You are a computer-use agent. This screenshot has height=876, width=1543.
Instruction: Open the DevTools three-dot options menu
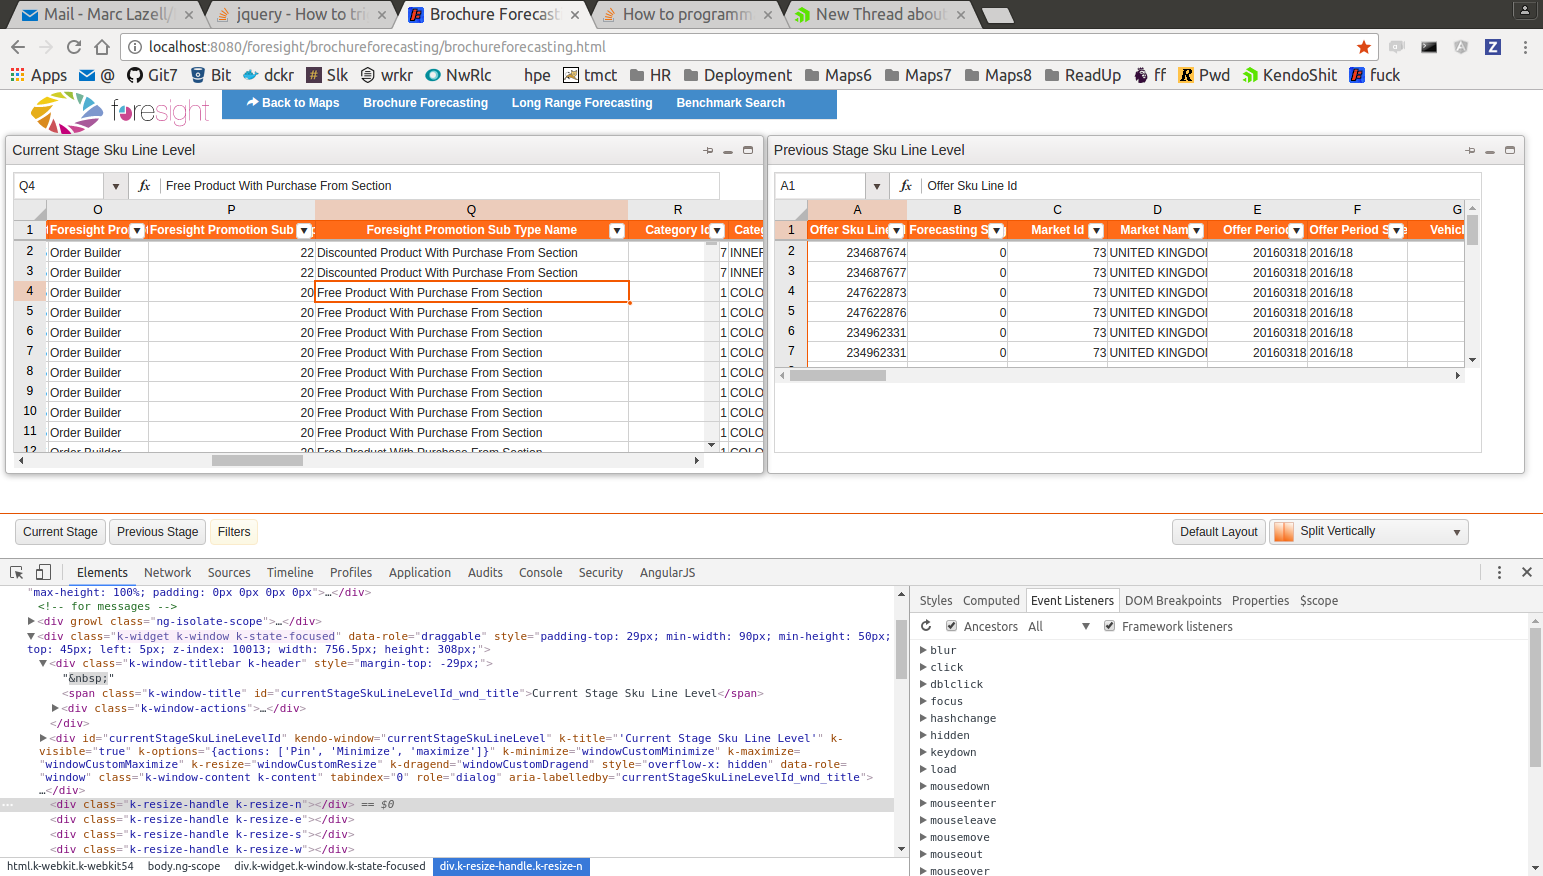[1499, 572]
